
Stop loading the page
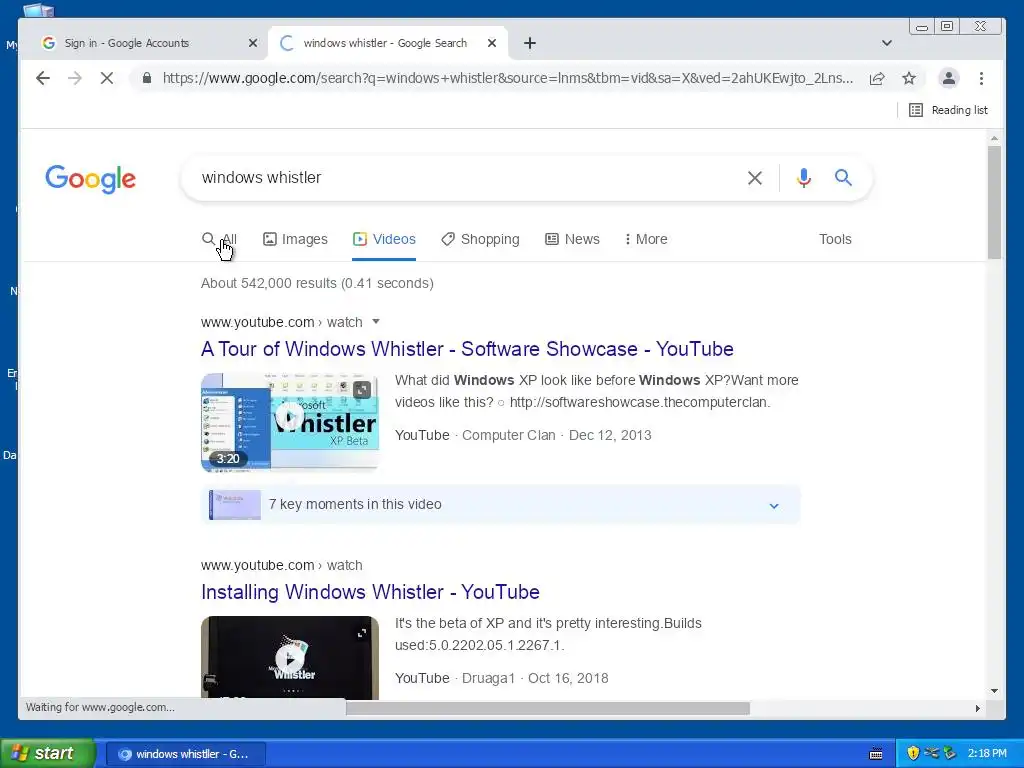point(106,78)
